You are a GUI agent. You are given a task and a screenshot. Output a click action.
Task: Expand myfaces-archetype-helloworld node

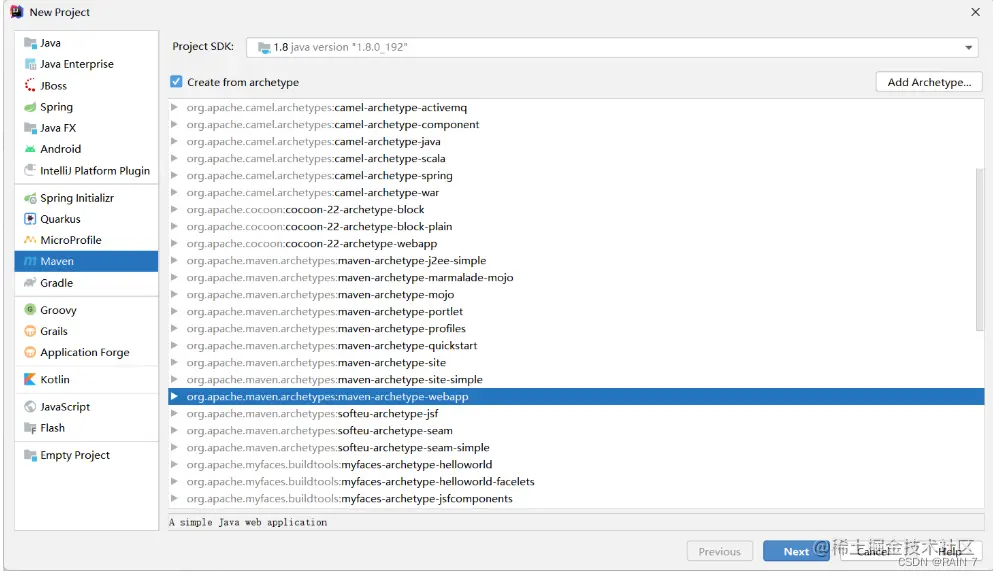174,465
